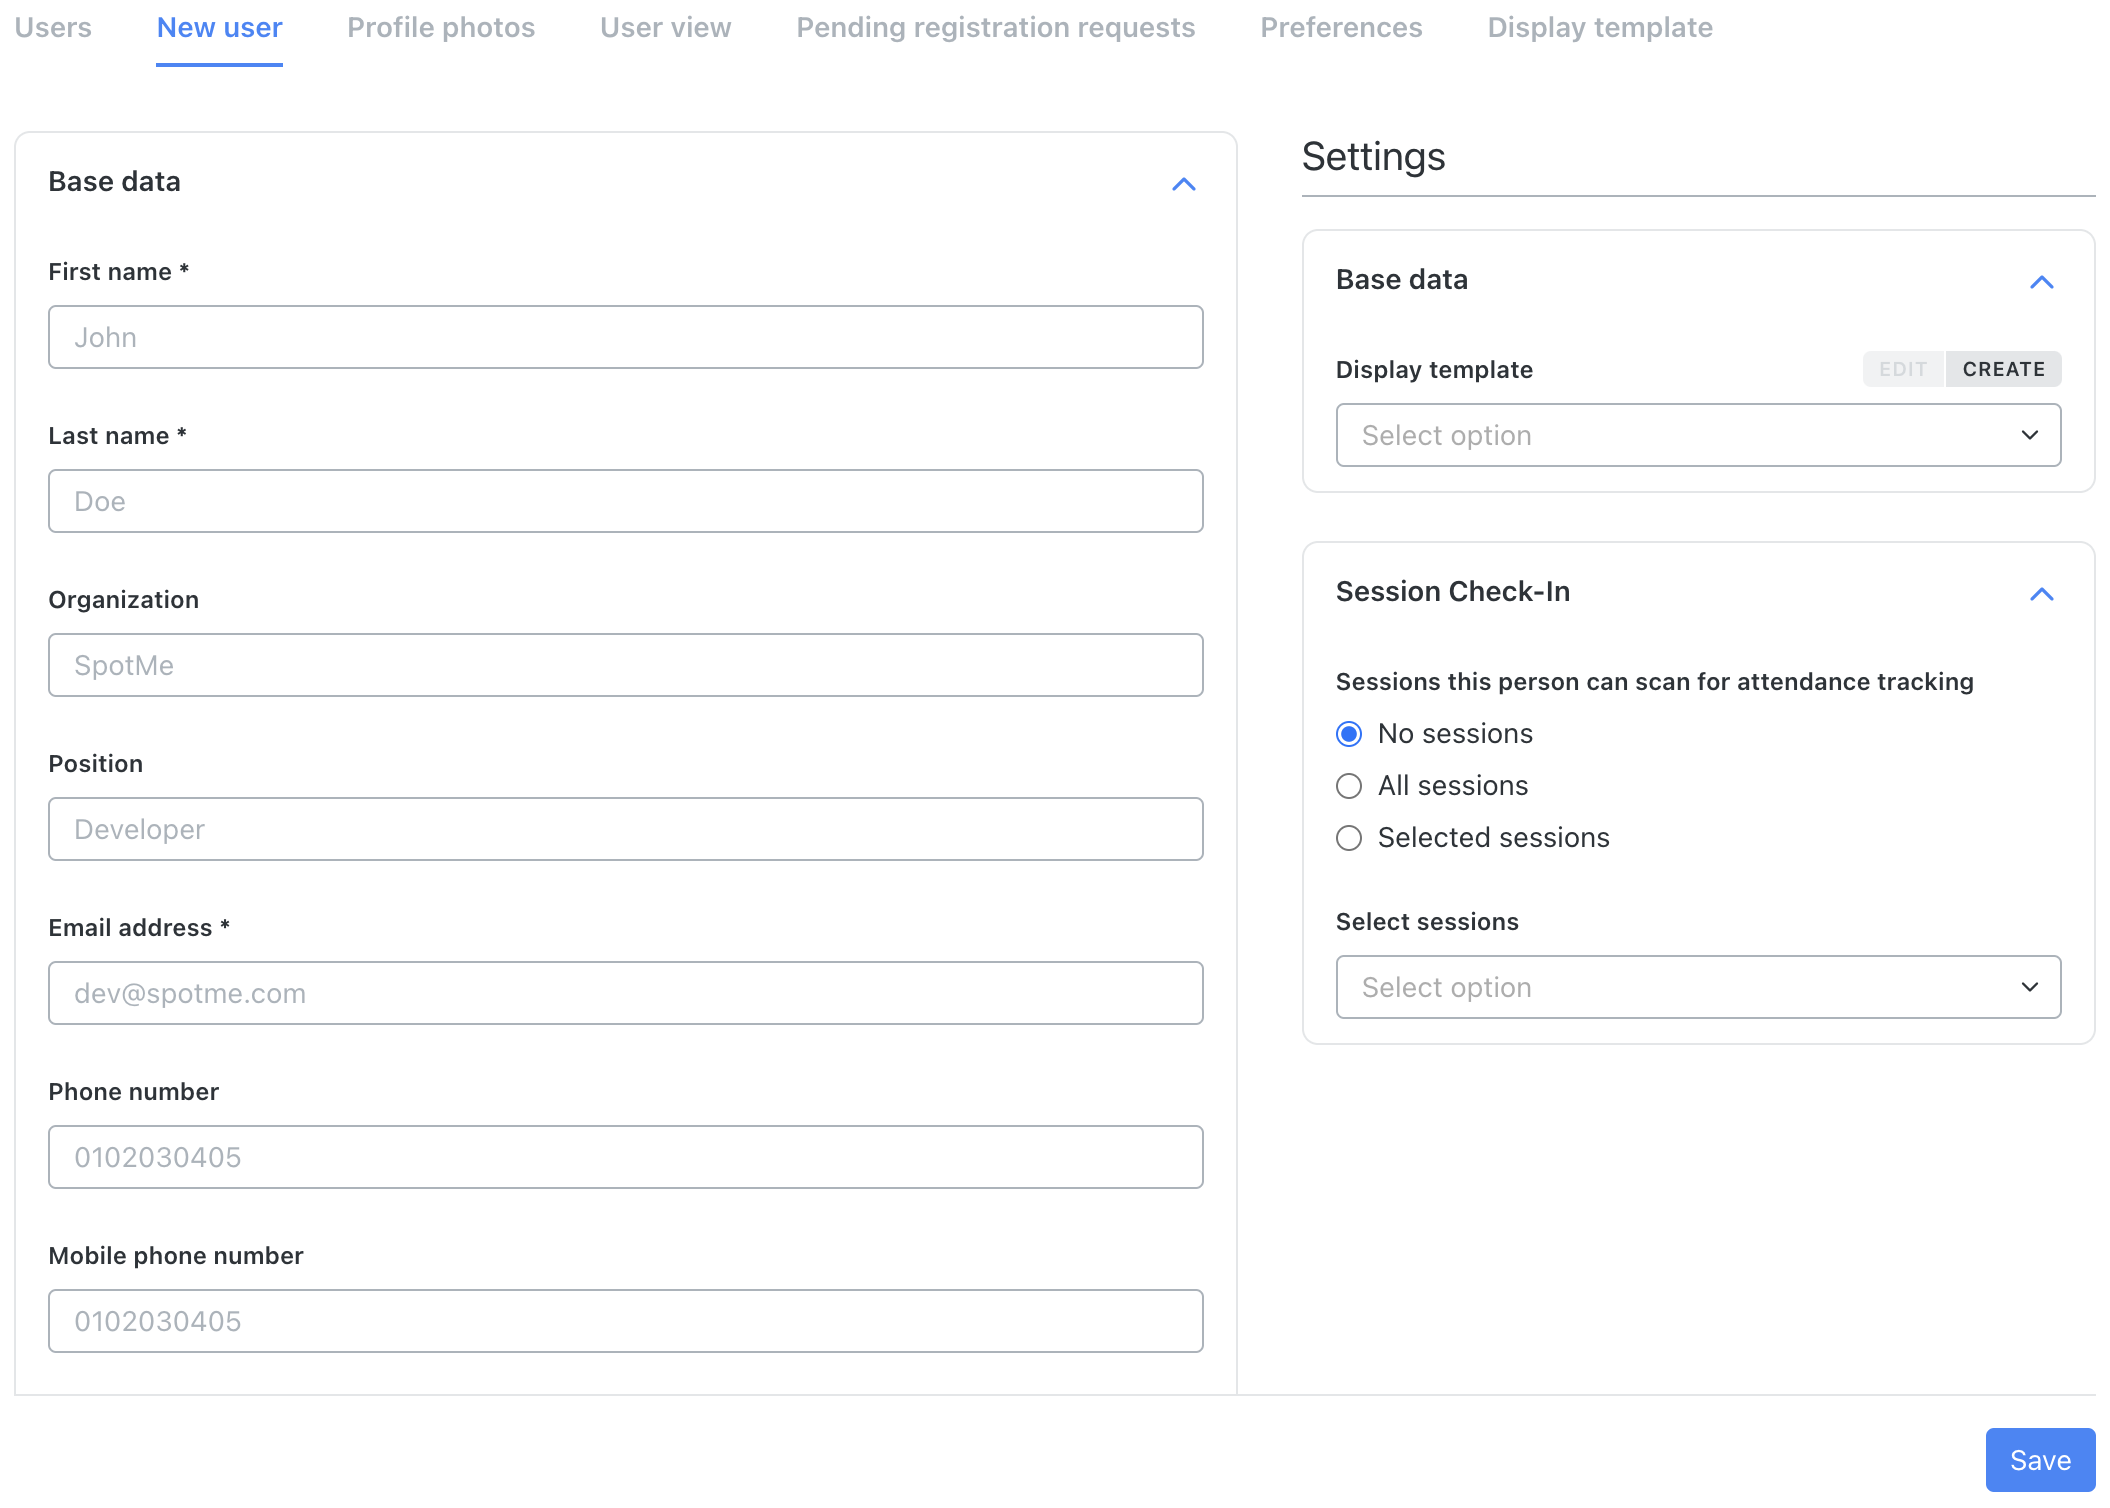Click the CREATE display template button
The width and height of the screenshot is (2110, 1508).
(2003, 369)
